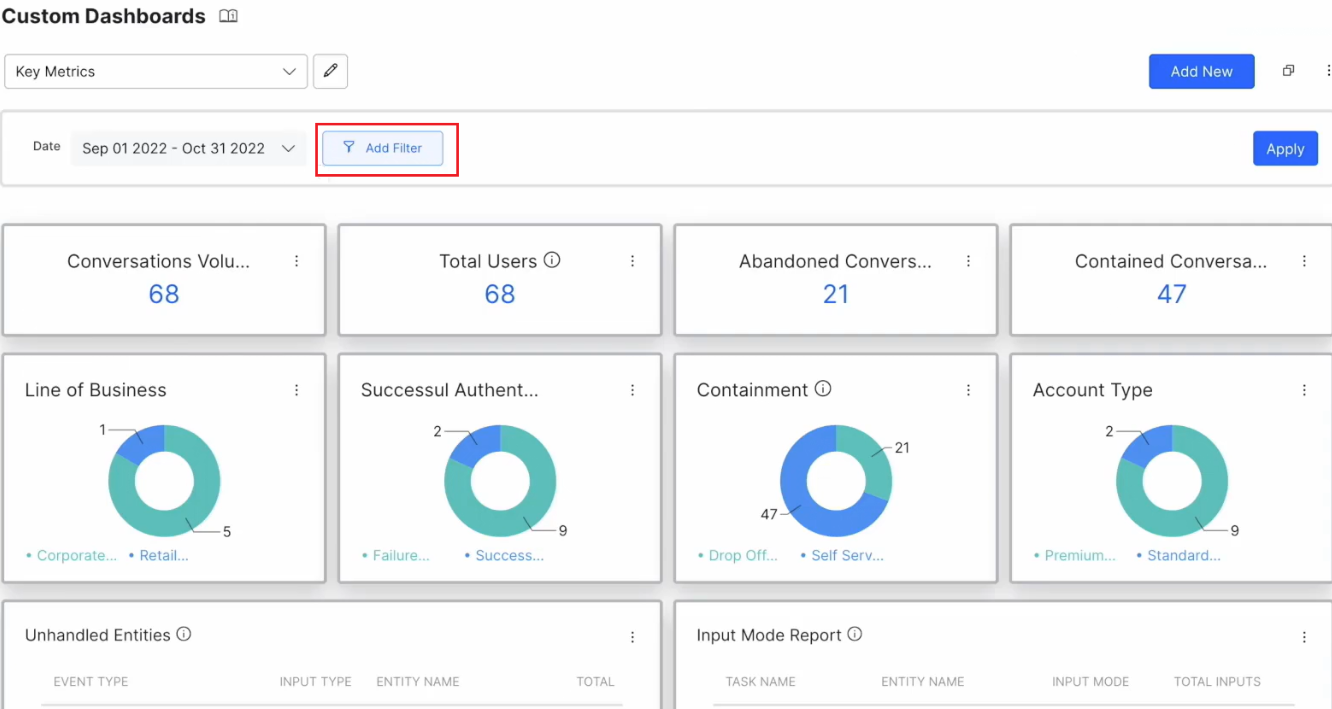The width and height of the screenshot is (1332, 709).
Task: Open the overflow ellipsis menu at the top right
Action: [1327, 70]
